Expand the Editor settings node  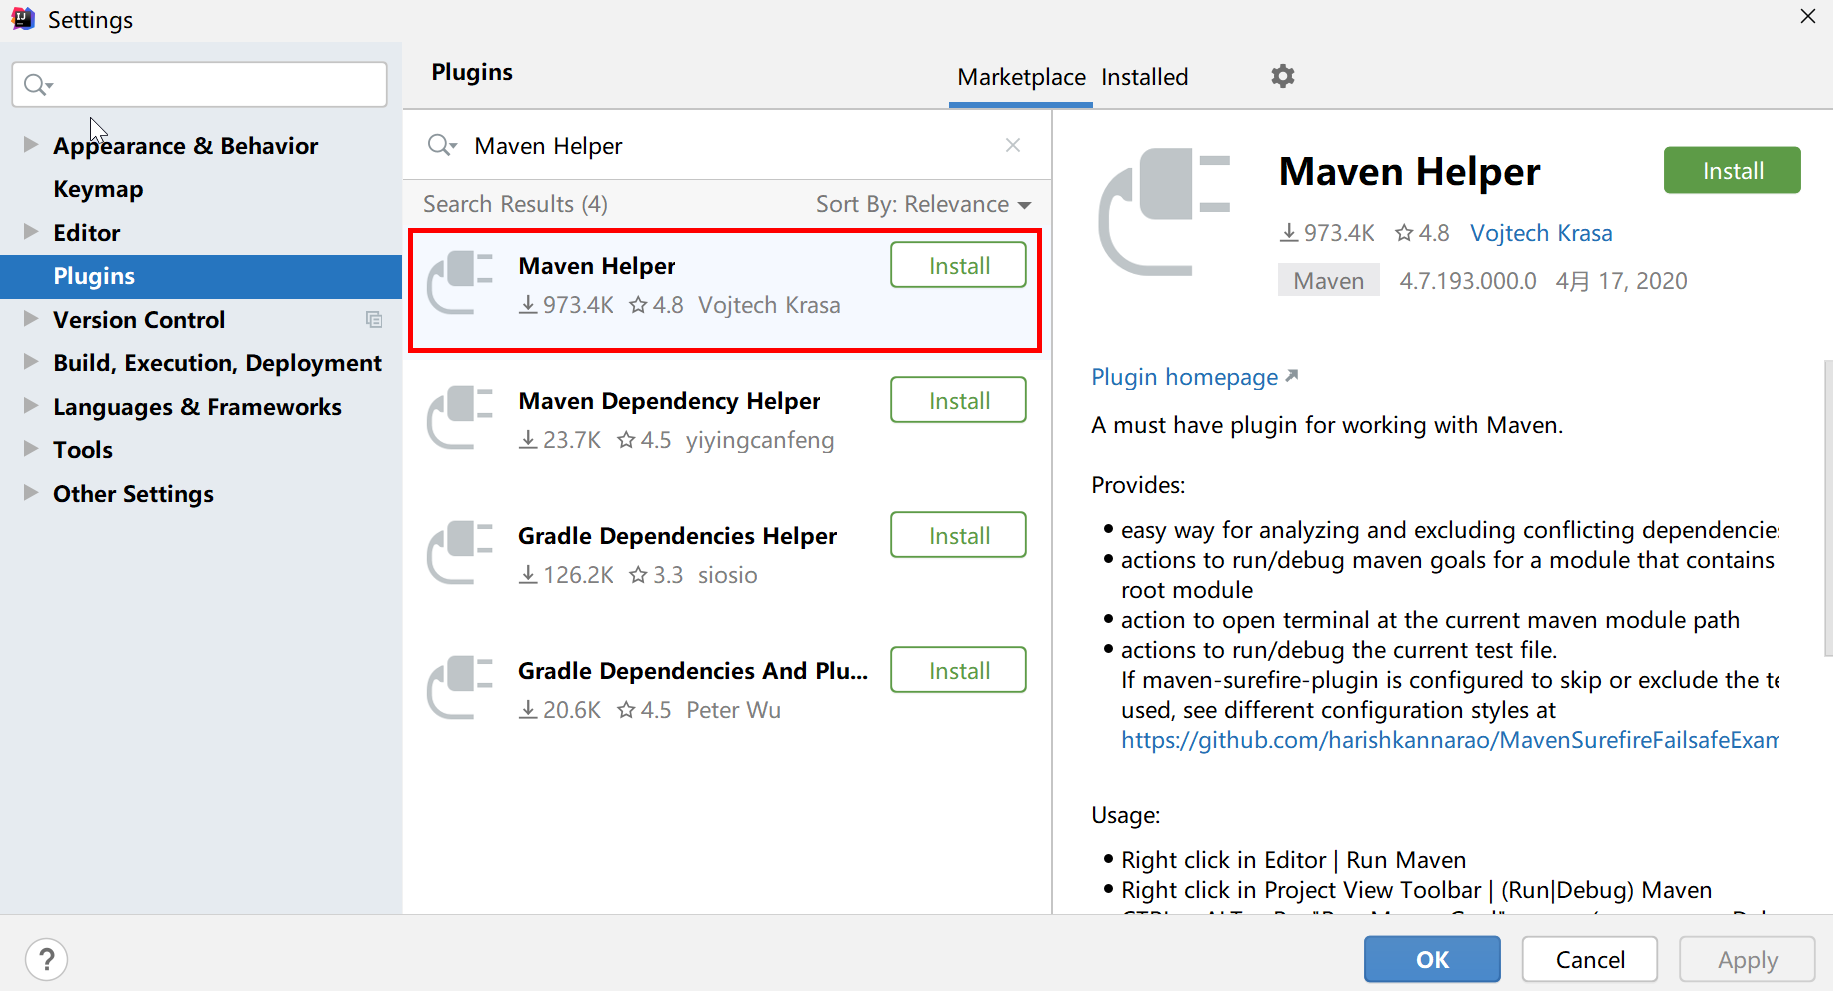(31, 232)
